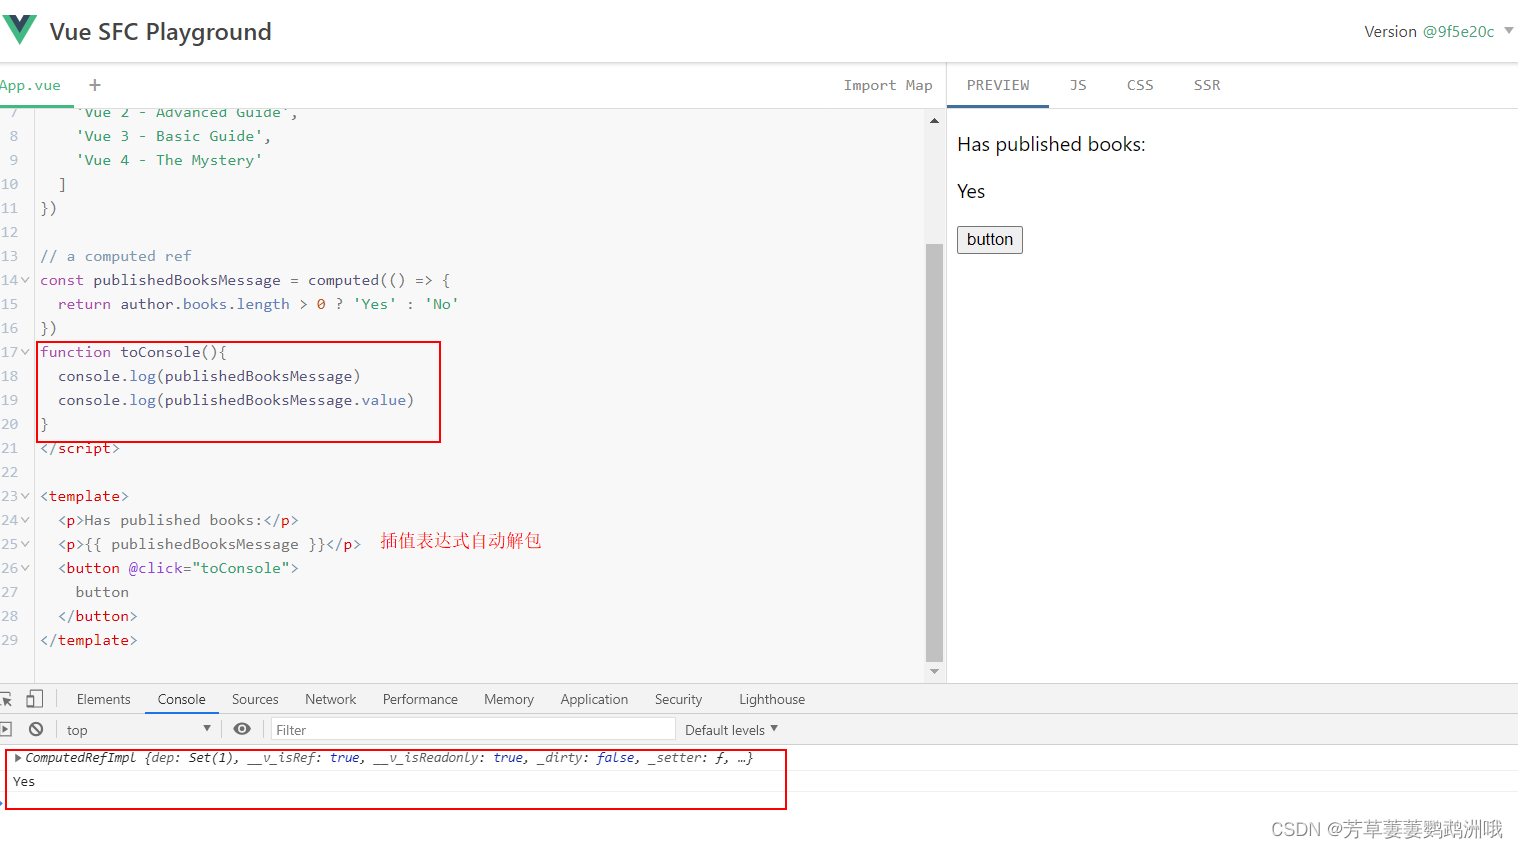Screen dimensions: 1518x848
Task: Open the Network panel in DevTools
Action: (x=330, y=698)
